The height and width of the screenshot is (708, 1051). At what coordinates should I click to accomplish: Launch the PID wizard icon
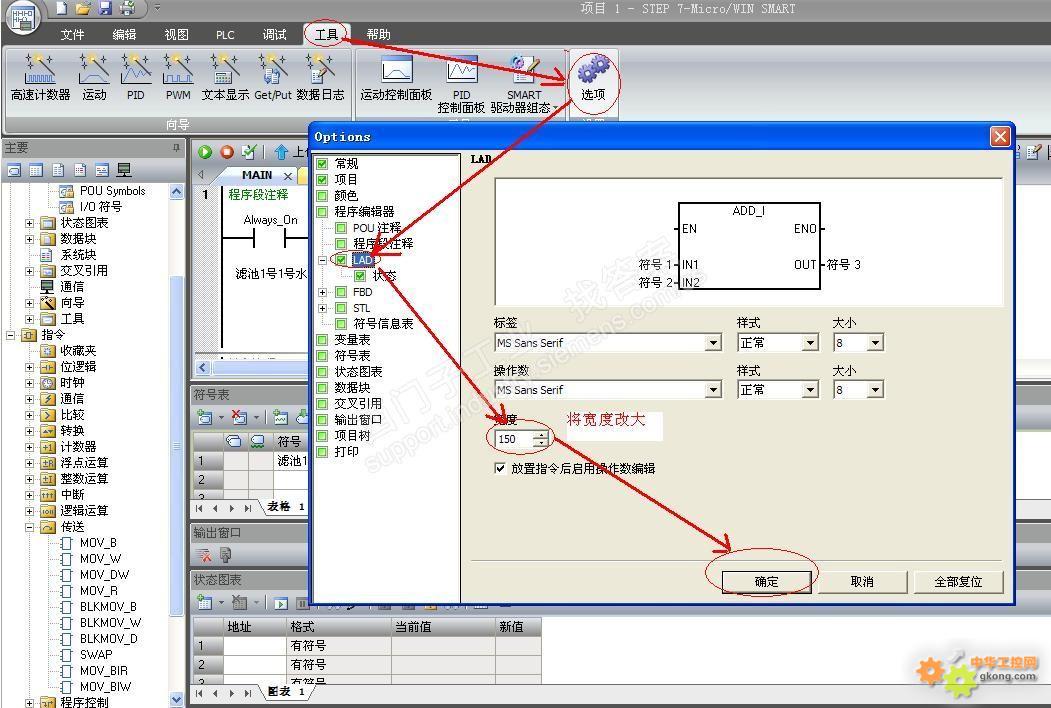pyautogui.click(x=135, y=77)
